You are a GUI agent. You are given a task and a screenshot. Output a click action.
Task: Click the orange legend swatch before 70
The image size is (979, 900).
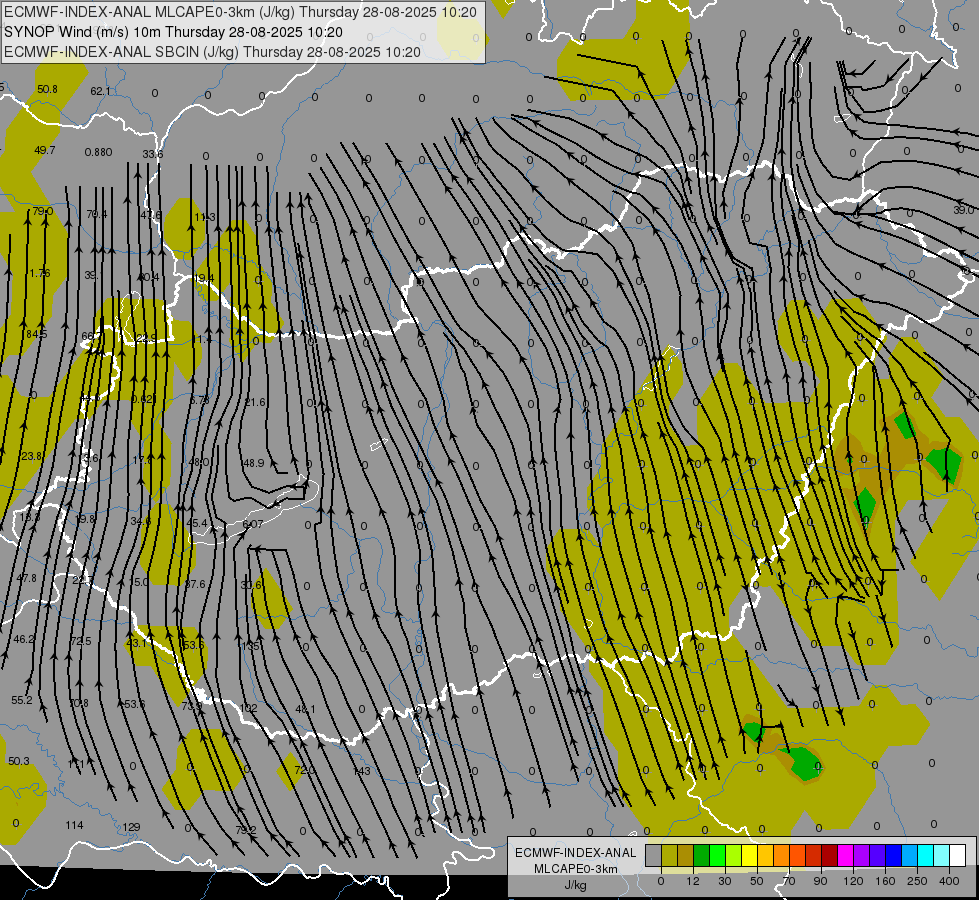click(x=782, y=855)
